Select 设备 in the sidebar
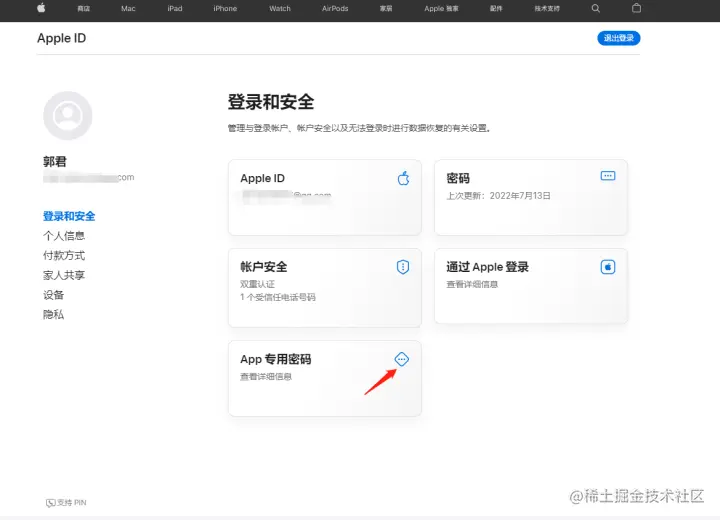720x520 pixels. point(53,295)
